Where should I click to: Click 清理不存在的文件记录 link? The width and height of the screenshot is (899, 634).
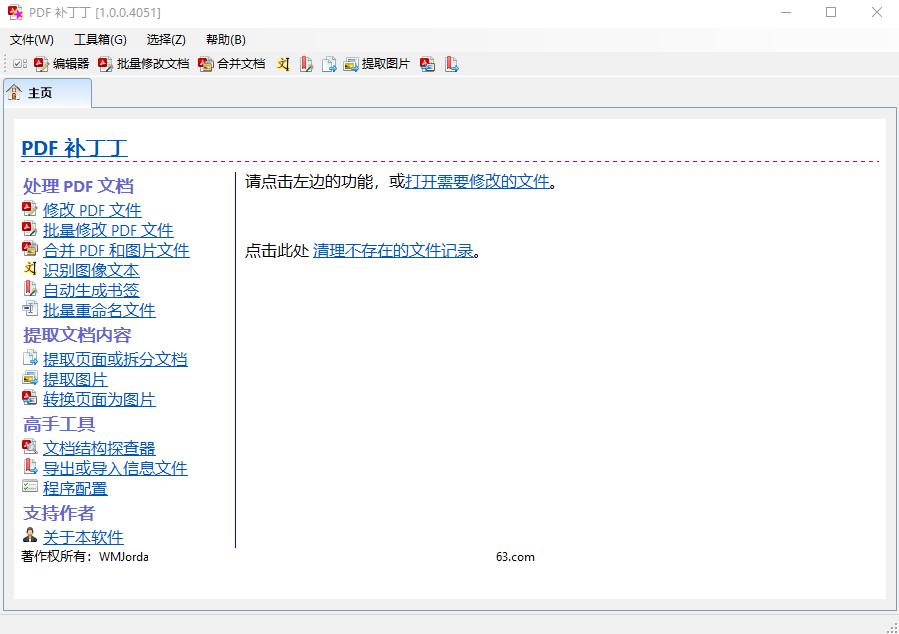pos(395,250)
